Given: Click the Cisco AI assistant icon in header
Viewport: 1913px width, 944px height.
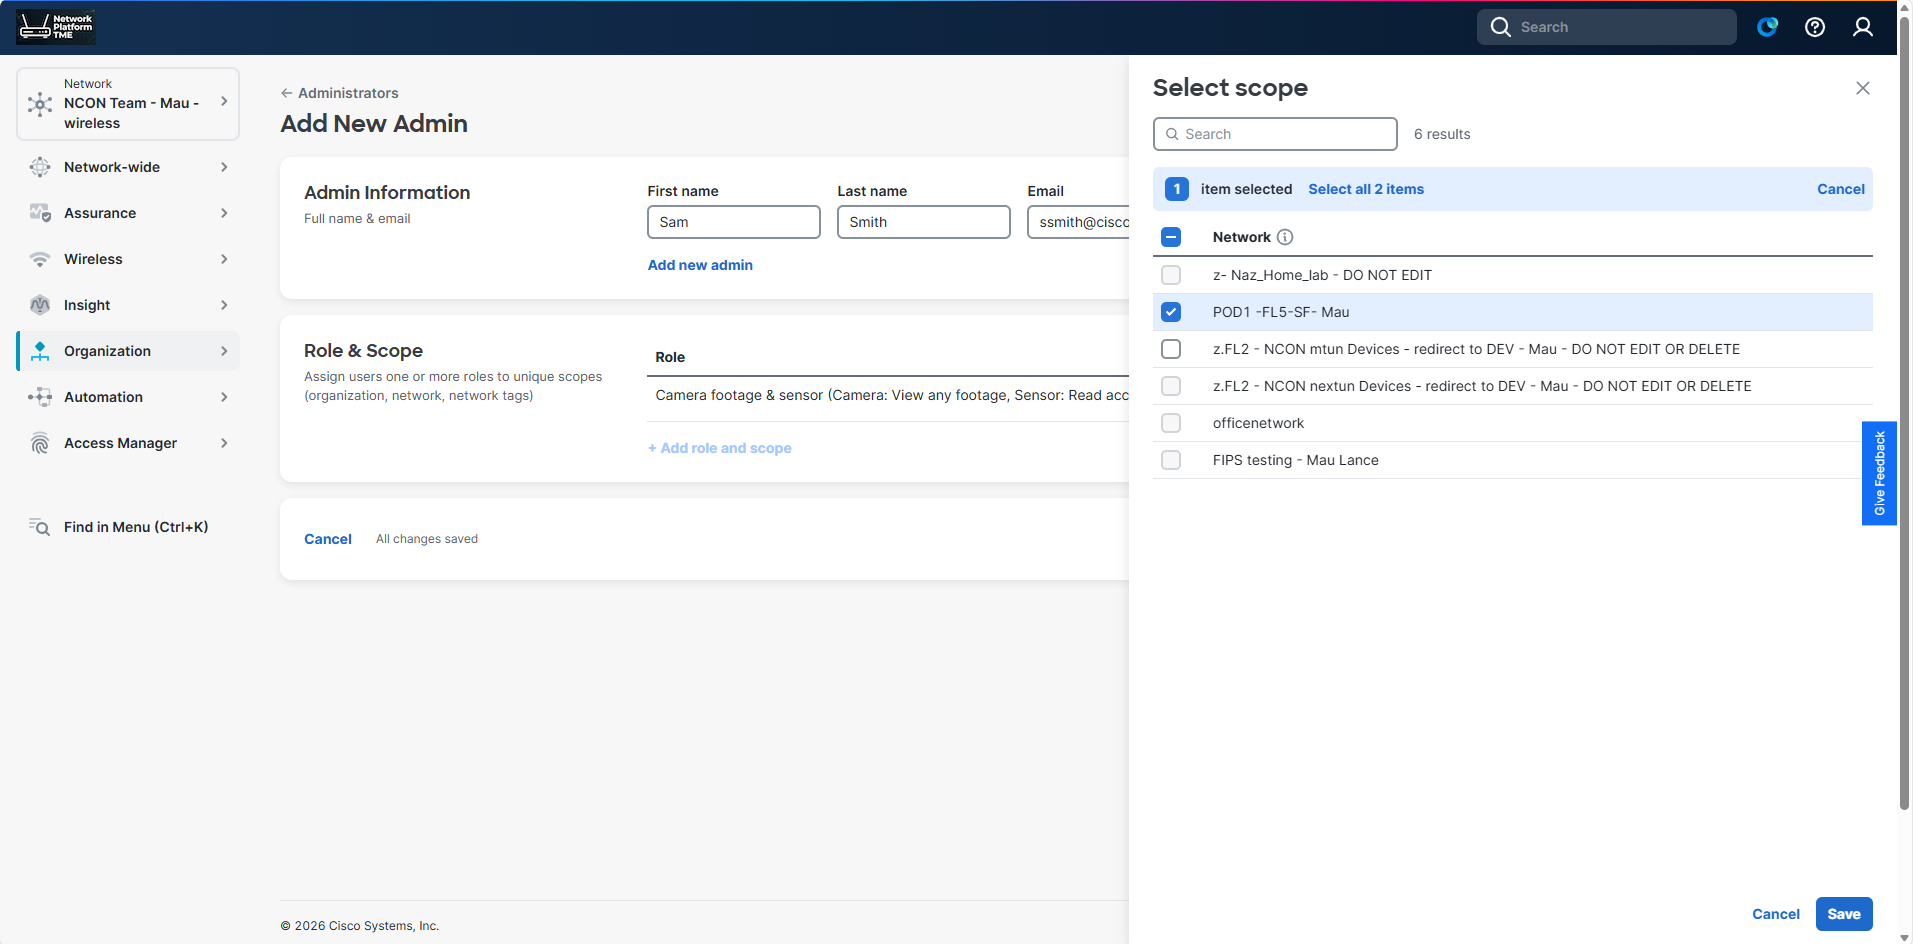Looking at the screenshot, I should click(1767, 27).
